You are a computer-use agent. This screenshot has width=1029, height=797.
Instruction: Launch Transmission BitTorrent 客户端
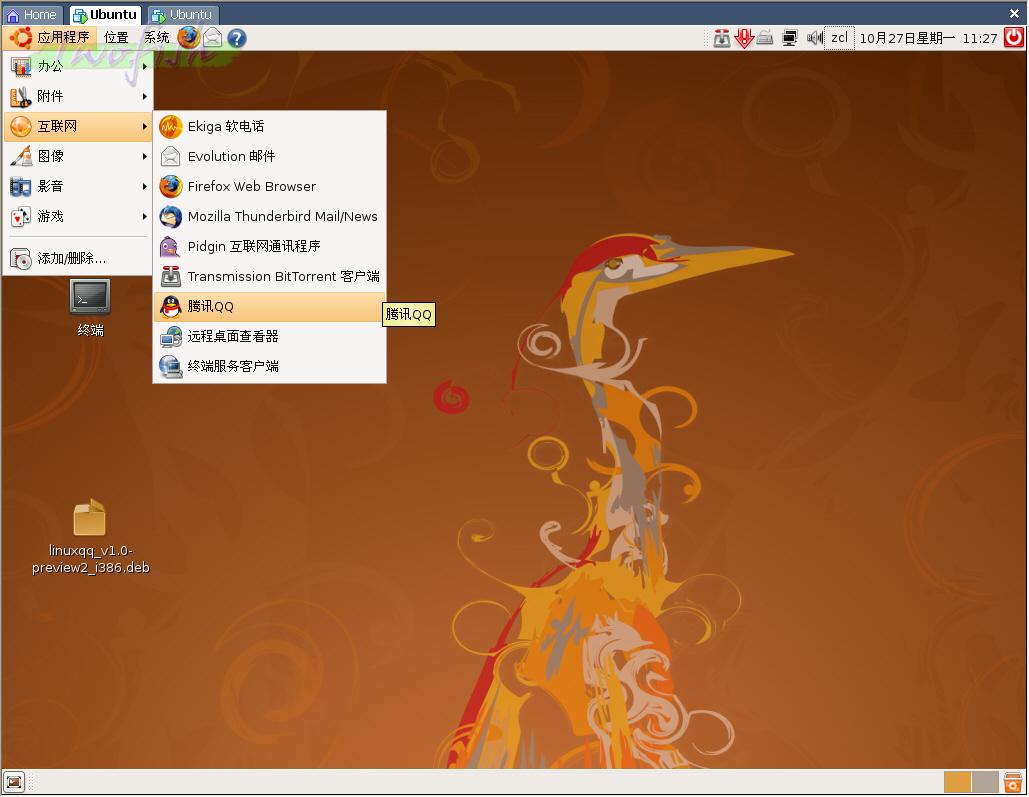[x=270, y=276]
